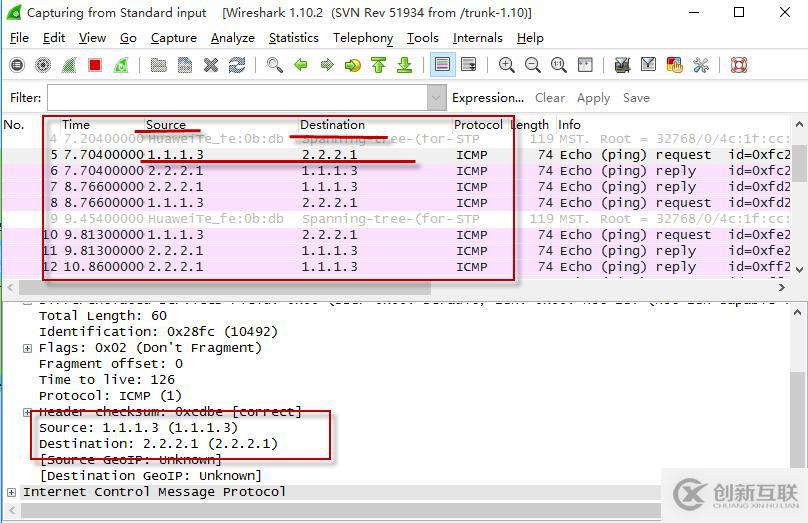
Task: Open the Statistics menu
Action: 294,38
